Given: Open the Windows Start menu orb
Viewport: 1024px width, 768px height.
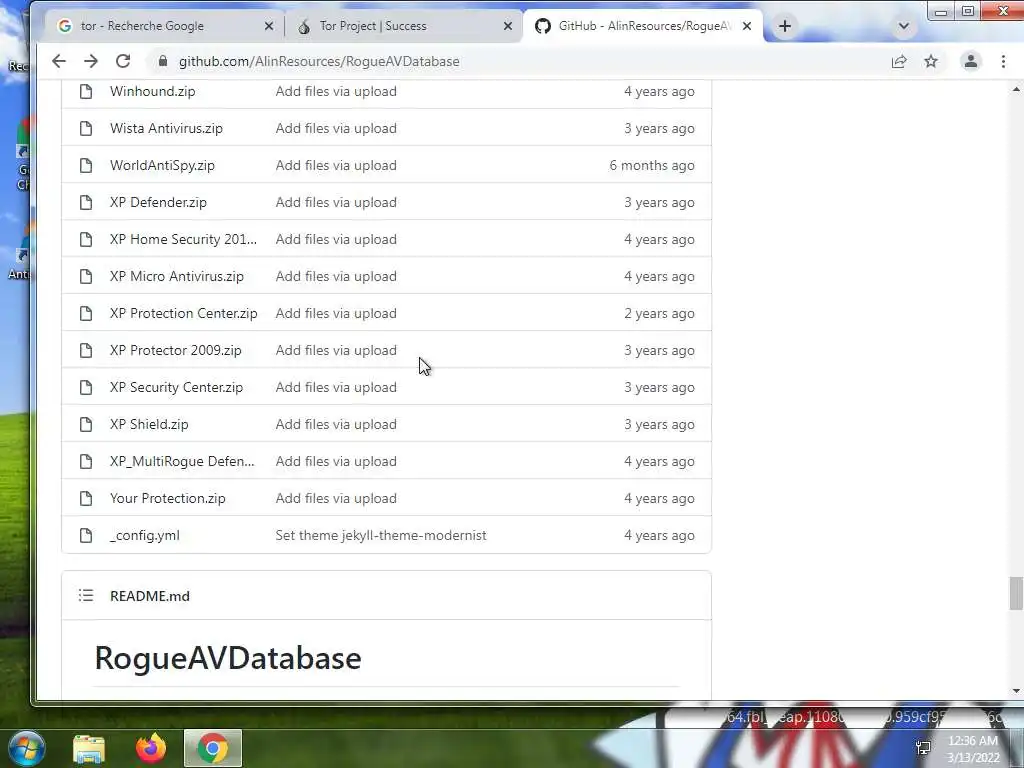Looking at the screenshot, I should 27,748.
